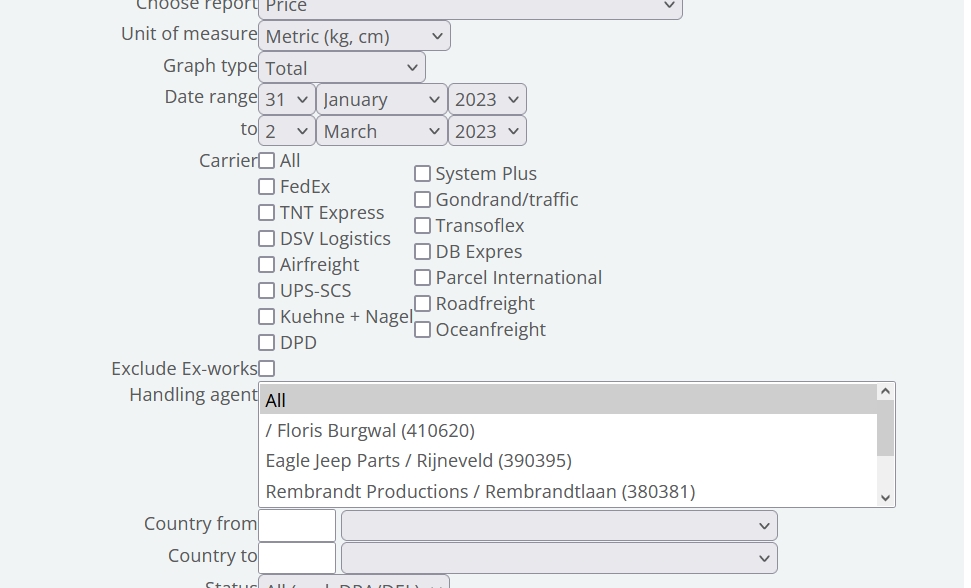971x588 pixels.
Task: Tick the DSV Logistics checkbox
Action: [267, 239]
